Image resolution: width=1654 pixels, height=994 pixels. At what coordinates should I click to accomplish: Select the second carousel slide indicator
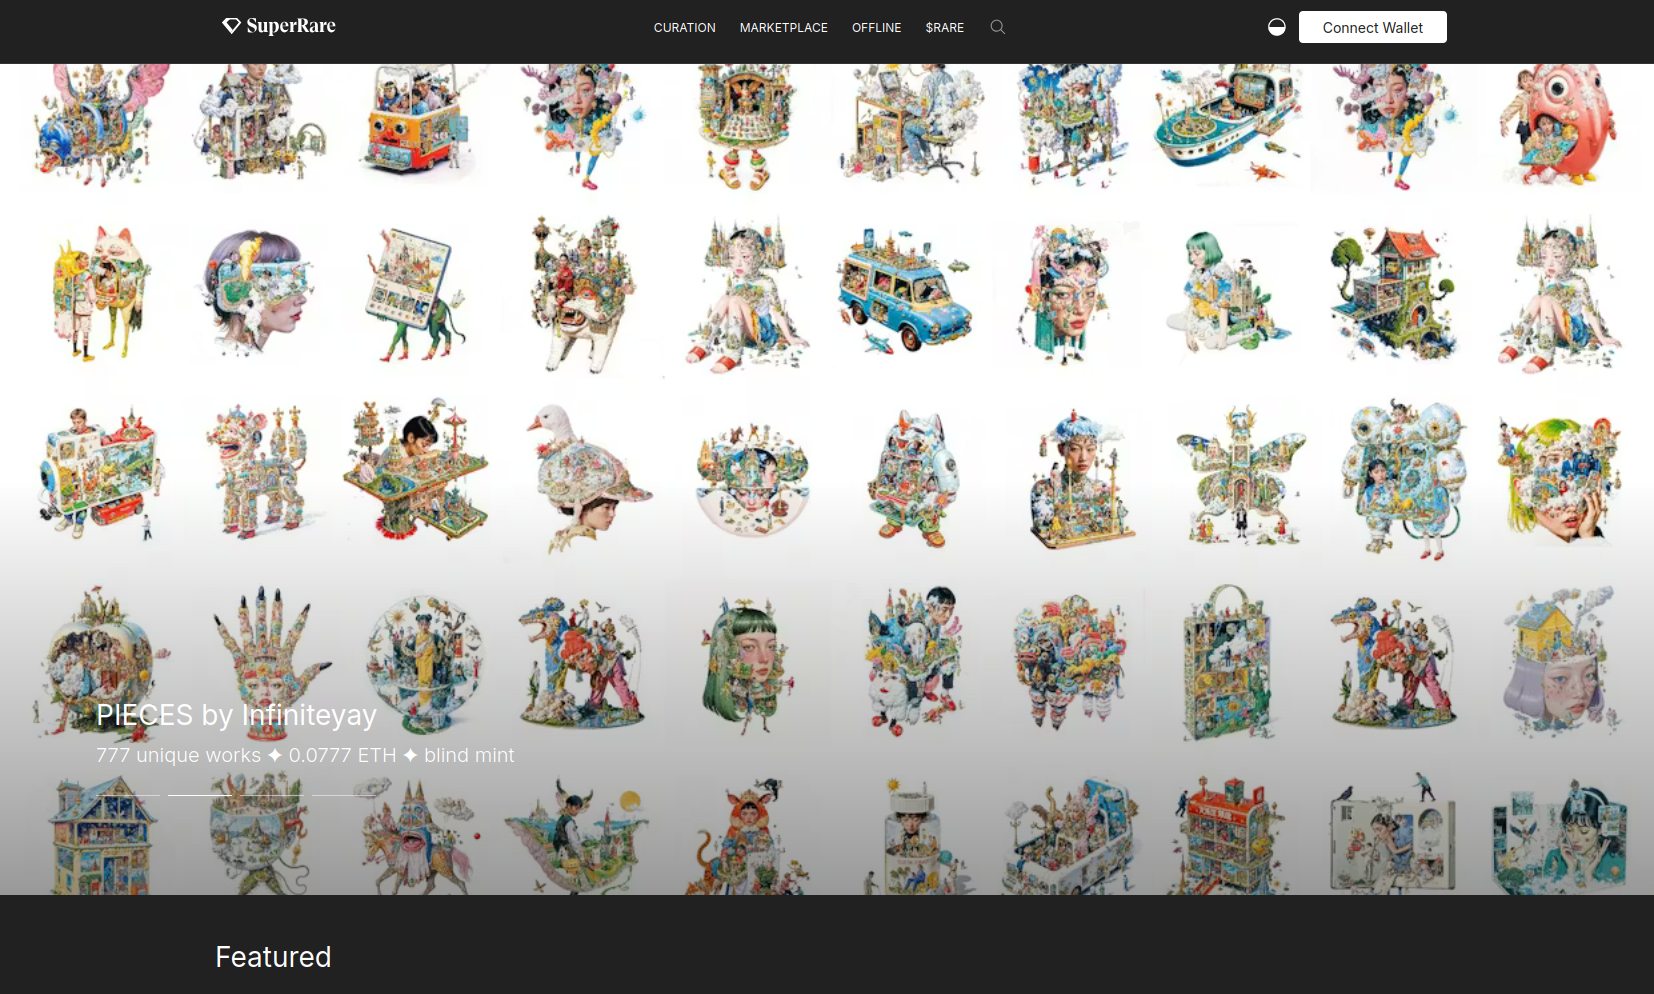point(199,795)
